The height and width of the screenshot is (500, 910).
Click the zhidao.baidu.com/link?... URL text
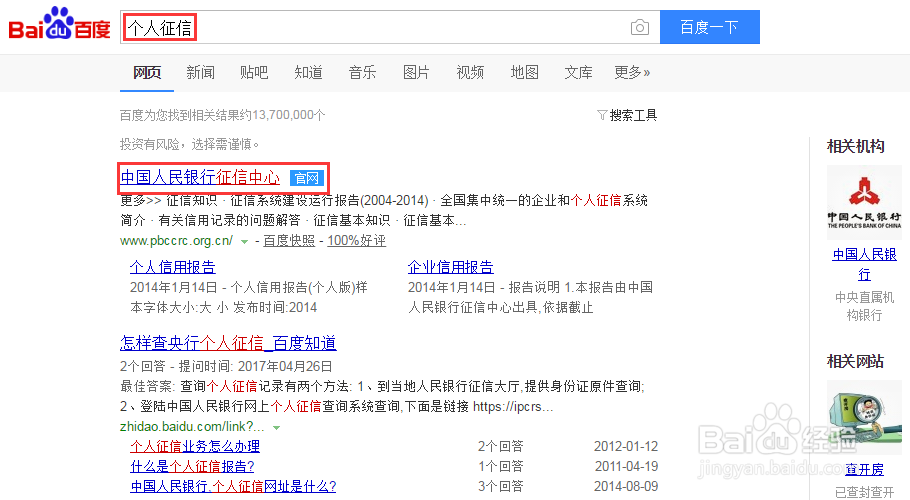[x=192, y=427]
